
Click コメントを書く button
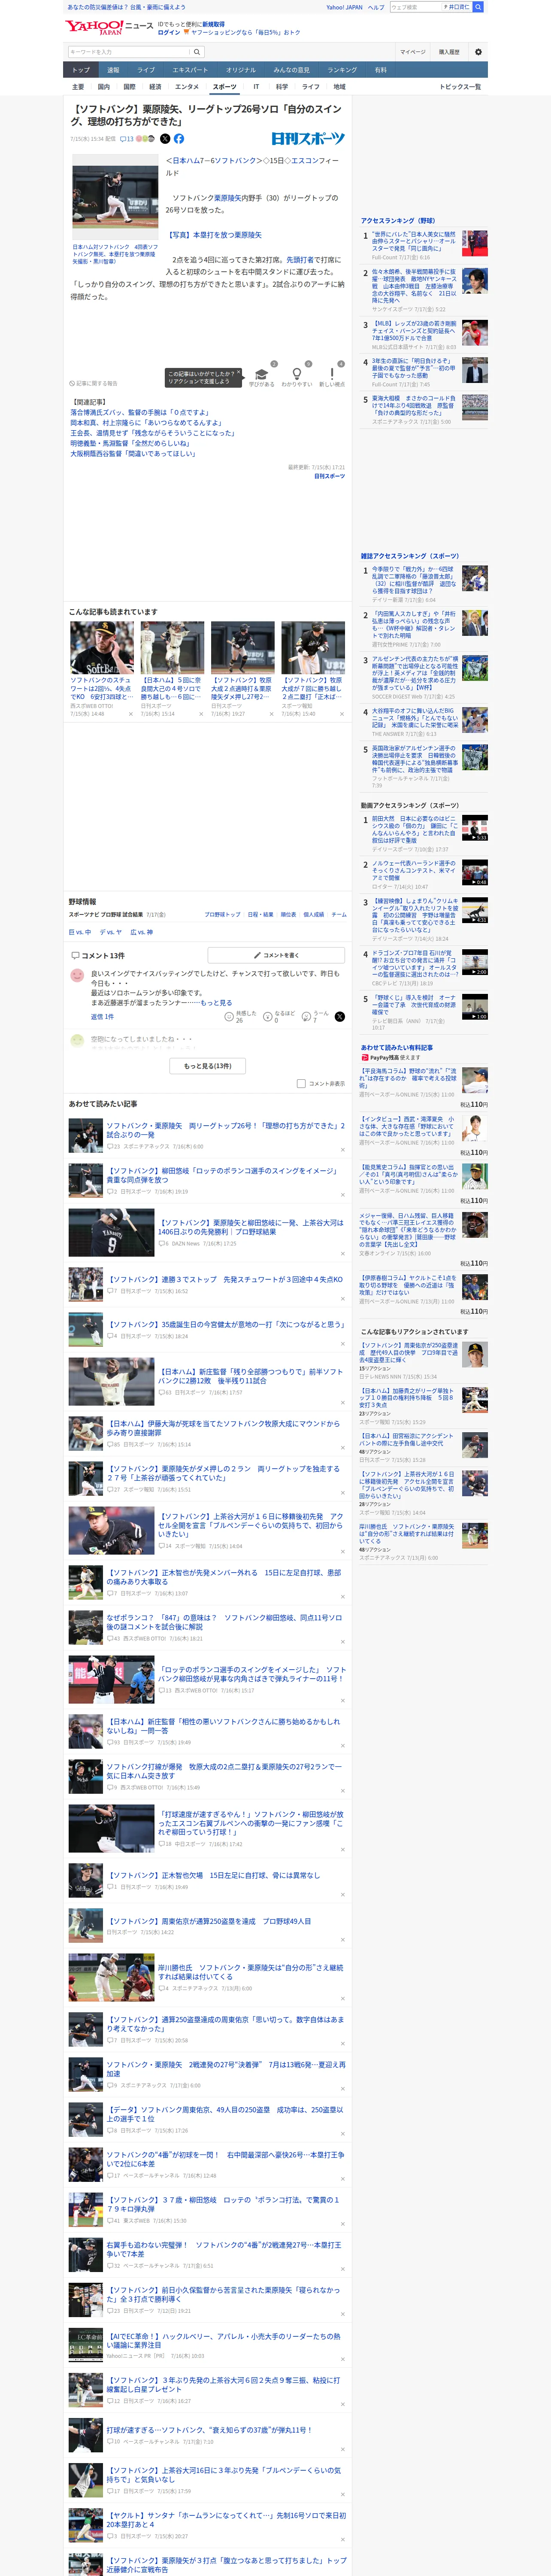pos(276,955)
